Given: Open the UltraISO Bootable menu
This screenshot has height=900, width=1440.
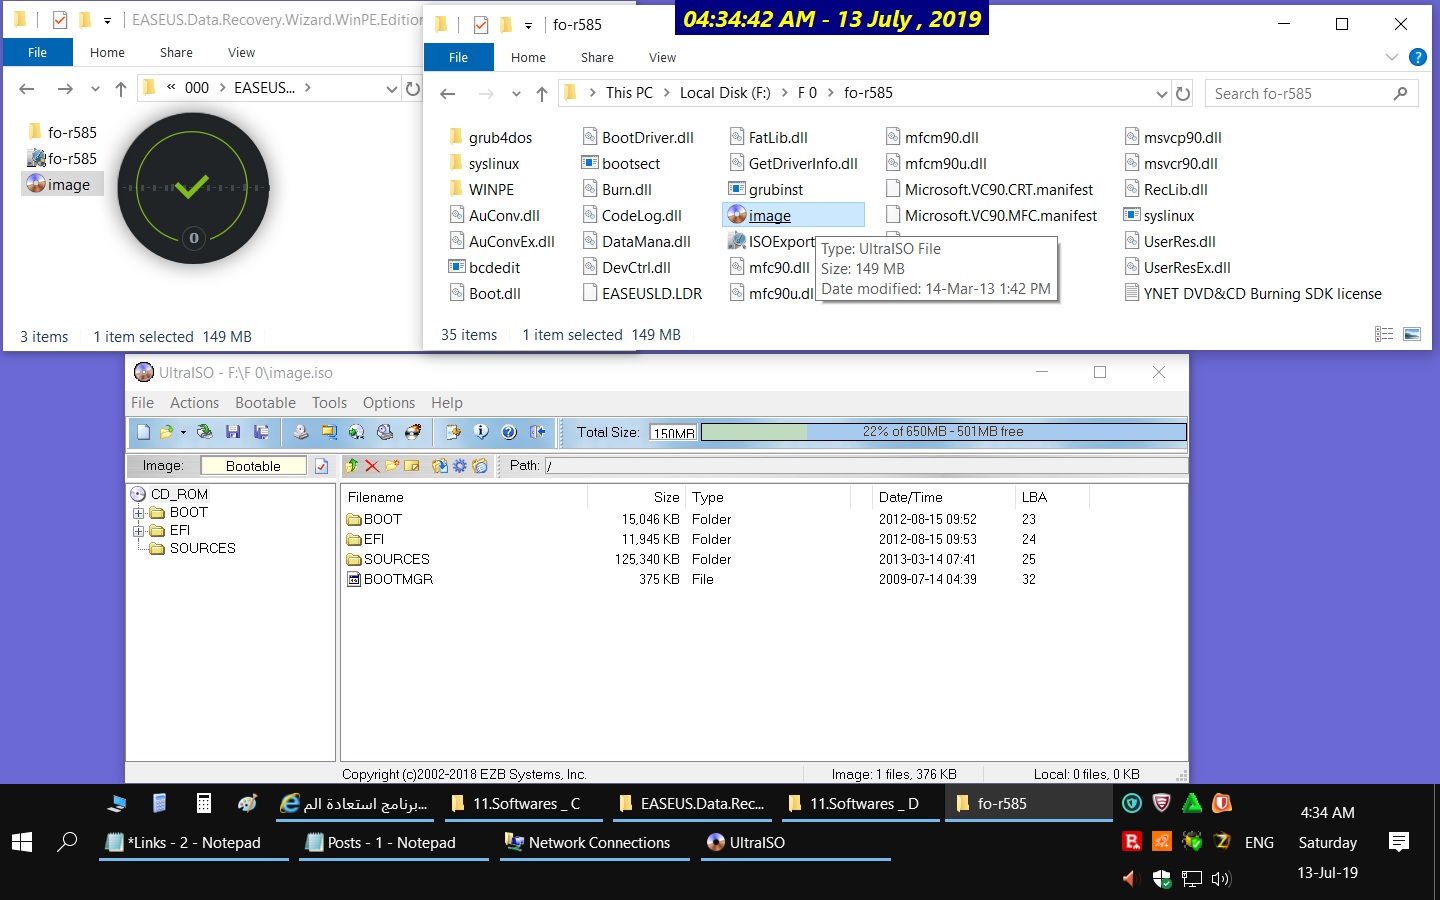Looking at the screenshot, I should tap(265, 403).
